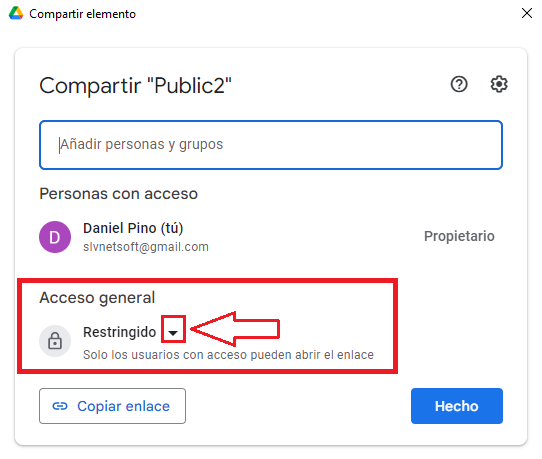Click the slvnetsoft@gmail.com email address
The width and height of the screenshot is (542, 459).
pos(146,247)
